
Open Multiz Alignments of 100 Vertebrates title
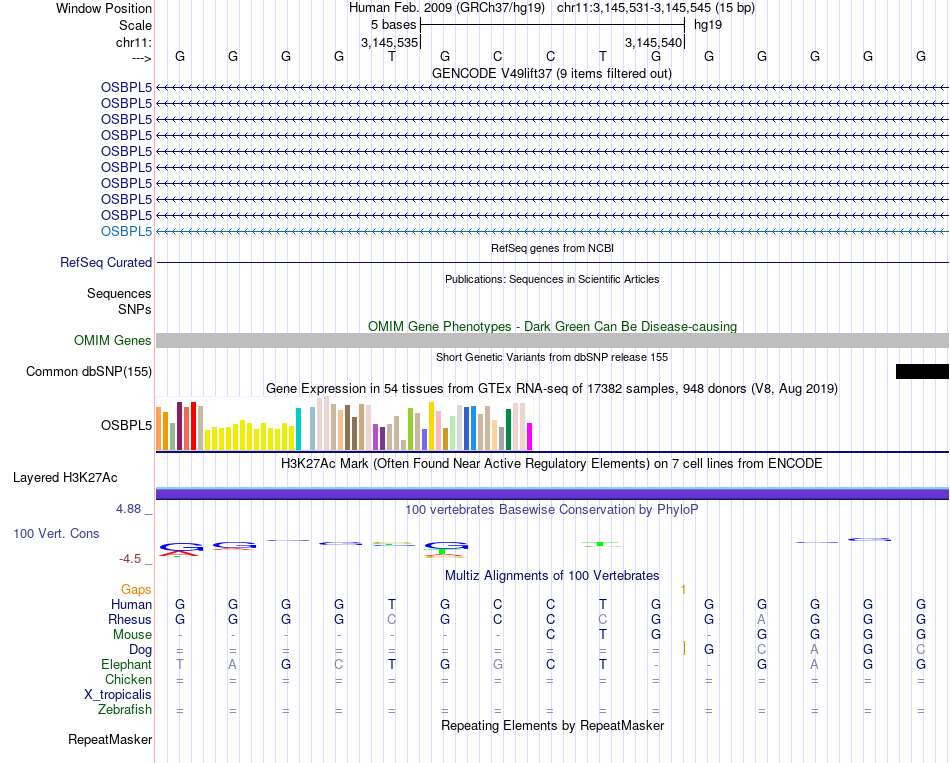(552, 576)
